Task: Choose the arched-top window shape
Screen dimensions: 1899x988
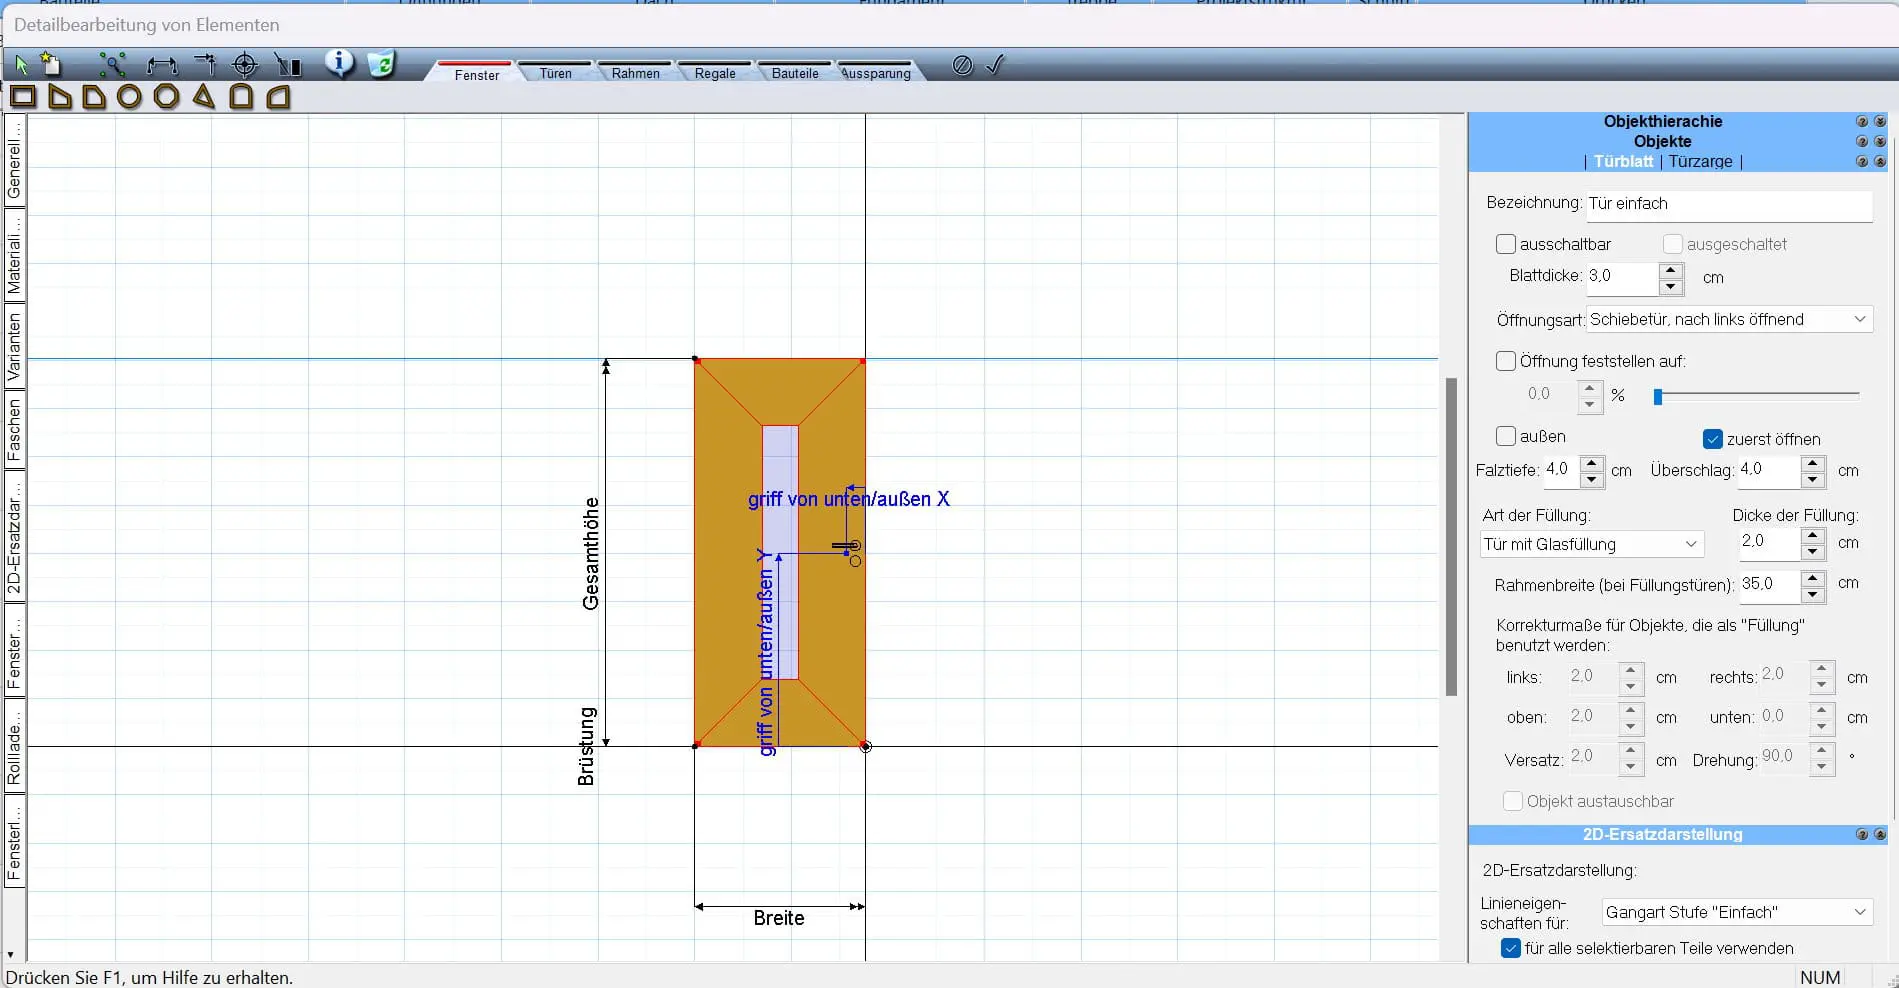Action: tap(241, 96)
